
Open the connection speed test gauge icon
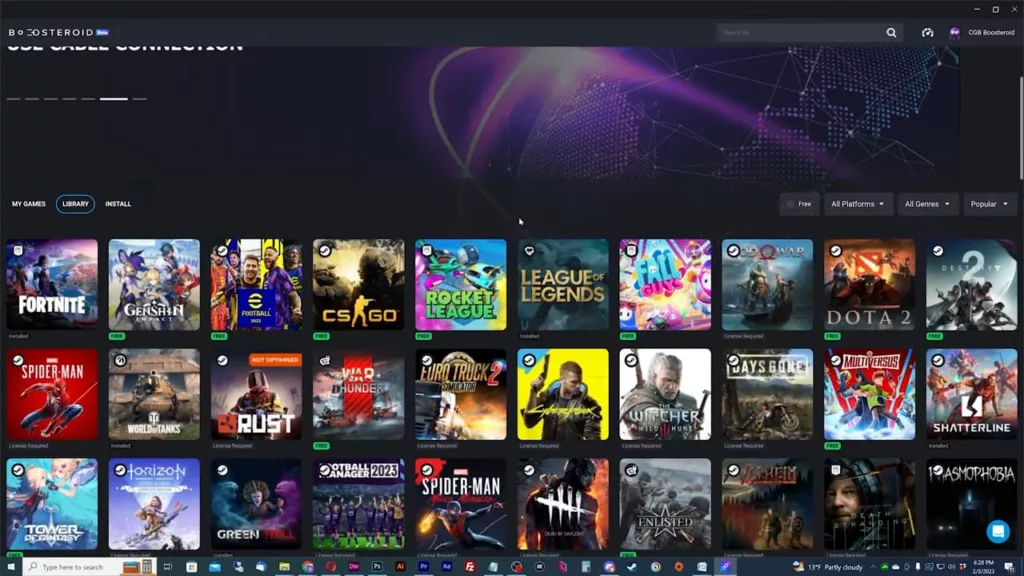[x=927, y=33]
